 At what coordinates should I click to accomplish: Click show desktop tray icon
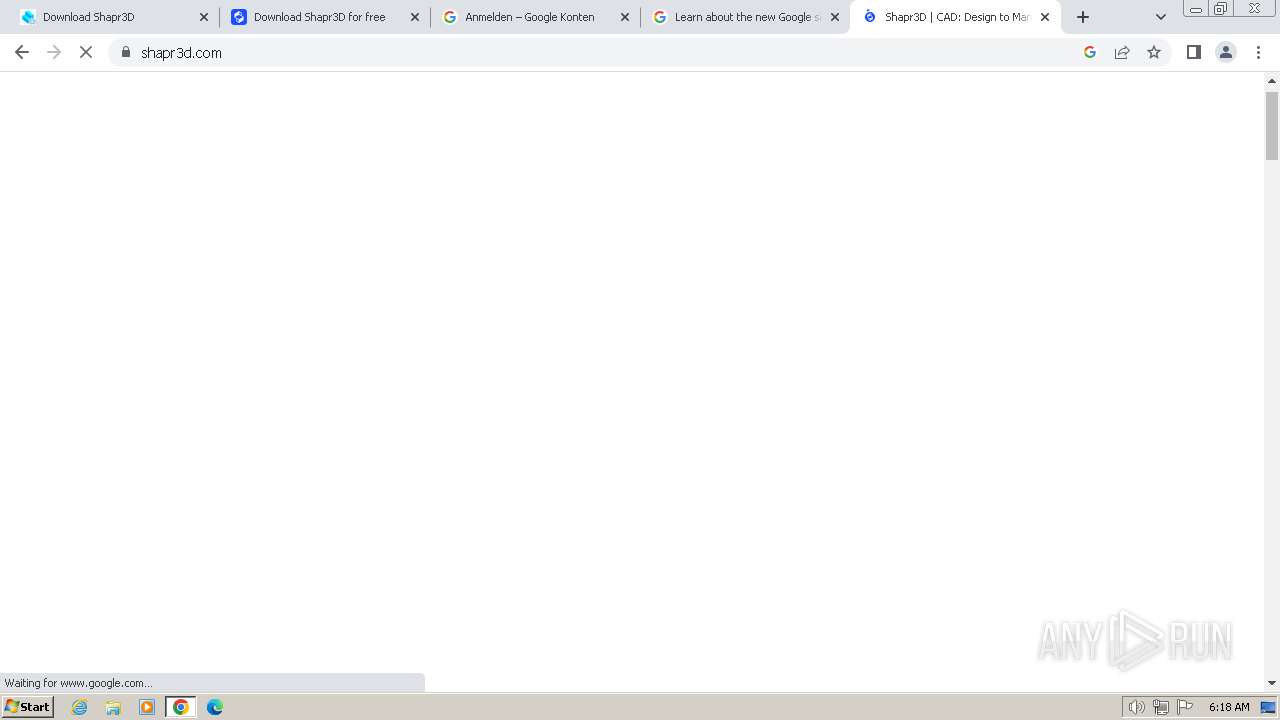pos(1268,707)
